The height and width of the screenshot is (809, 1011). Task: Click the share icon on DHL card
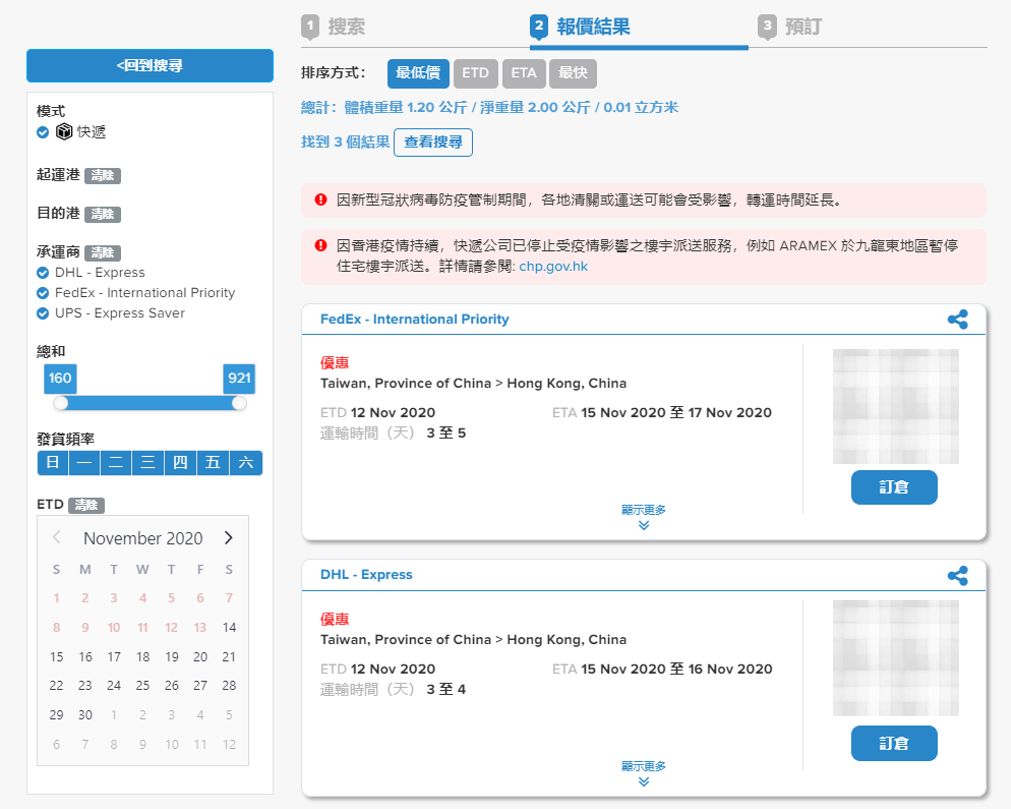click(957, 576)
